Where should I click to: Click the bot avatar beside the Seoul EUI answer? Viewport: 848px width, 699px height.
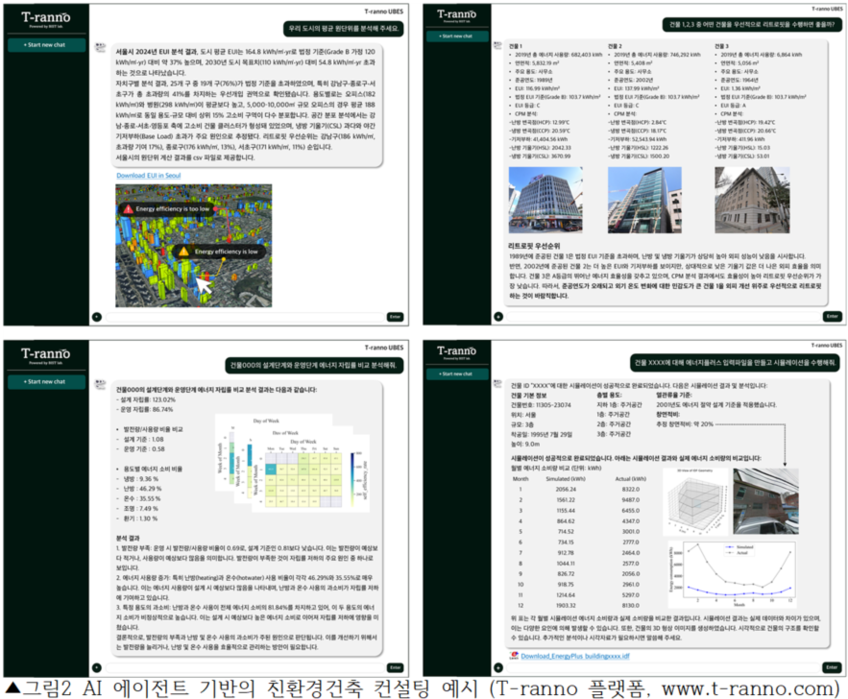coord(100,48)
